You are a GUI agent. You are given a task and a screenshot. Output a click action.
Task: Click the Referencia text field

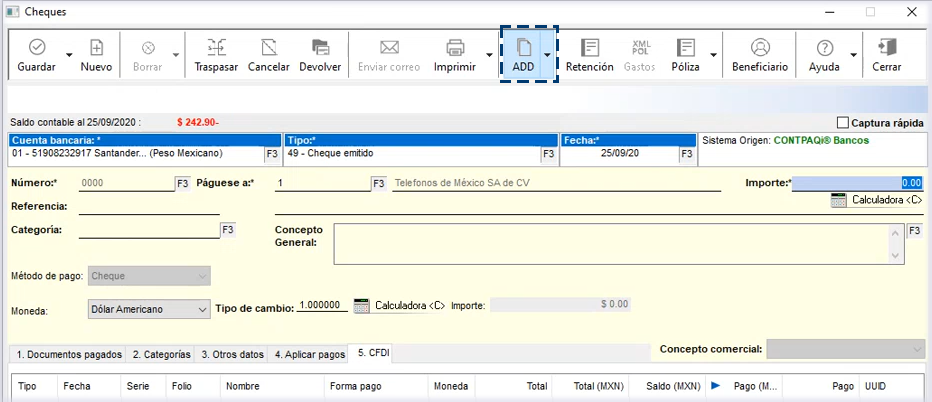[x=148, y=207]
